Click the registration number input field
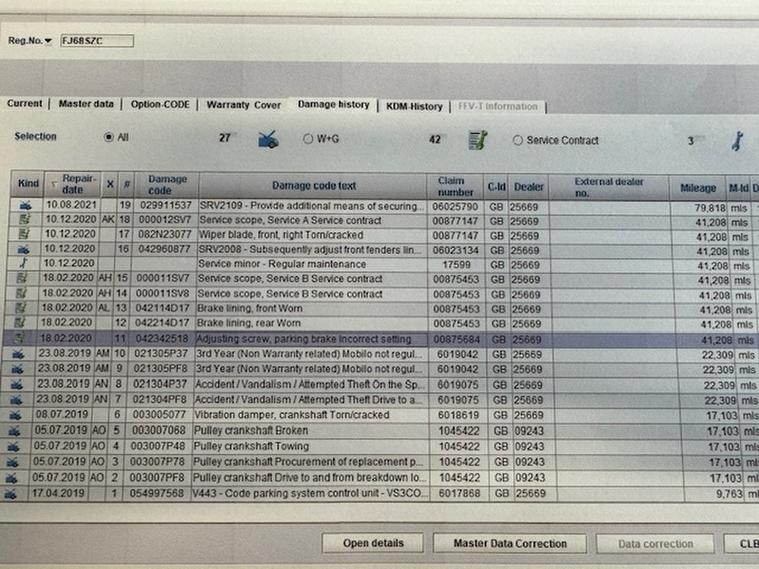This screenshot has width=759, height=569. click(94, 41)
